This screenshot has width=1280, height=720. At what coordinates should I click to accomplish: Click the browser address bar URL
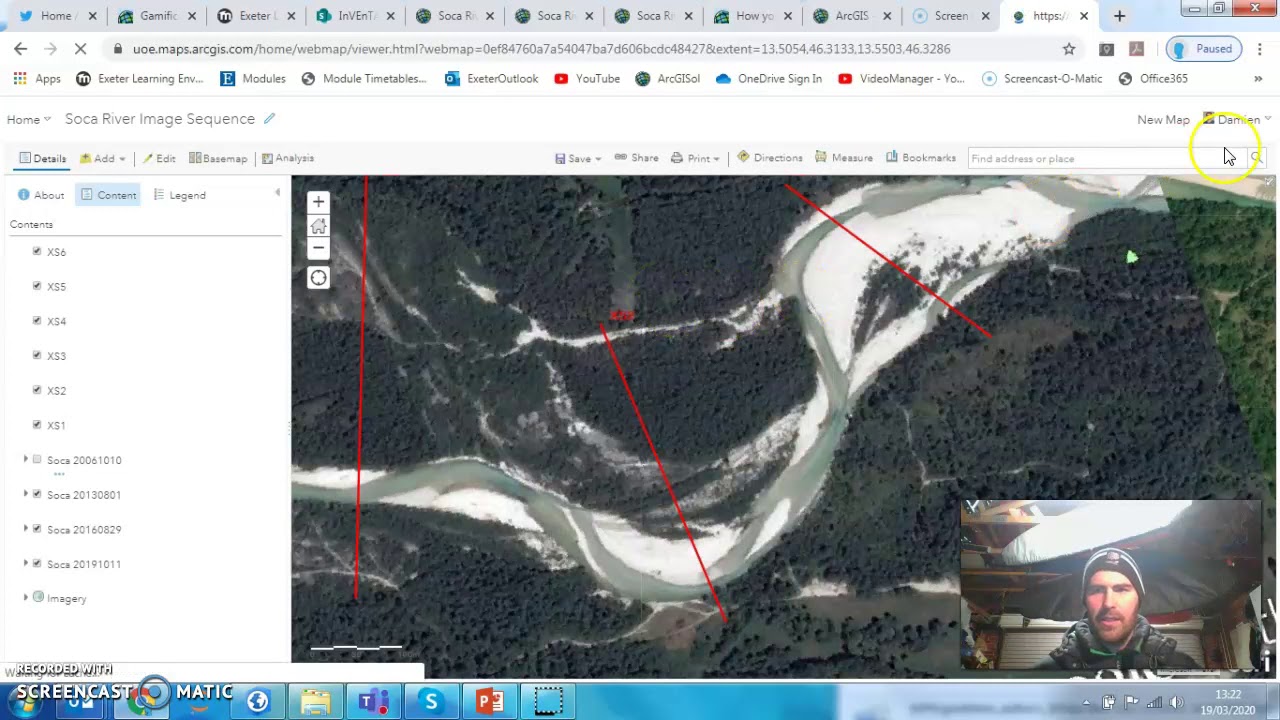[541, 48]
